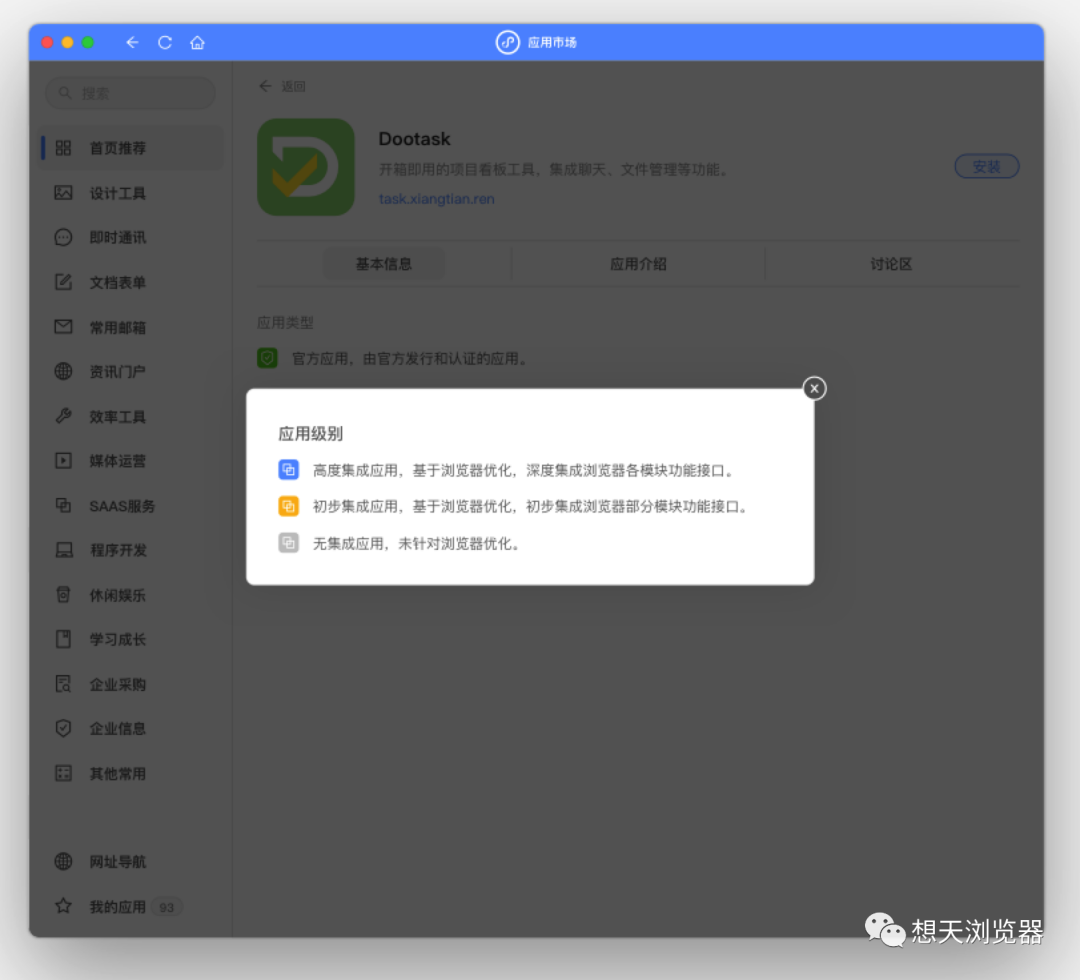
Task: Select 企业信息 sidebar label
Action: point(118,729)
